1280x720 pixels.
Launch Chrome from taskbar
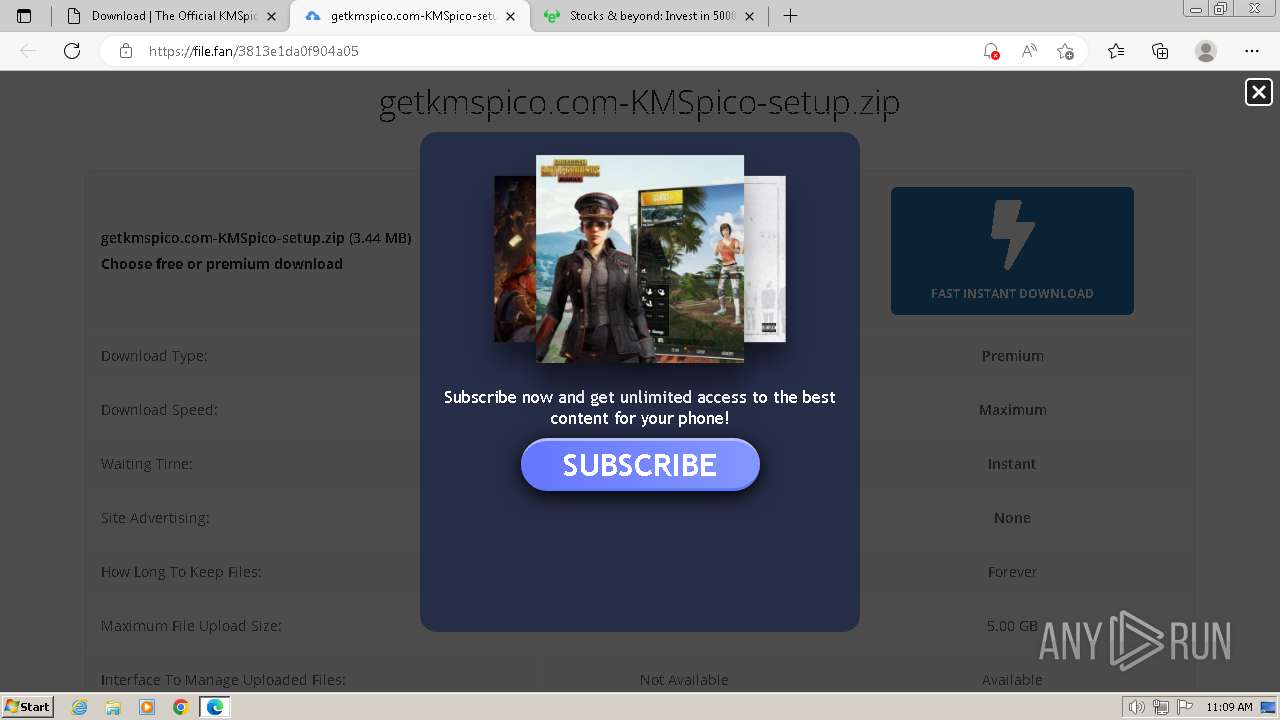(x=180, y=707)
